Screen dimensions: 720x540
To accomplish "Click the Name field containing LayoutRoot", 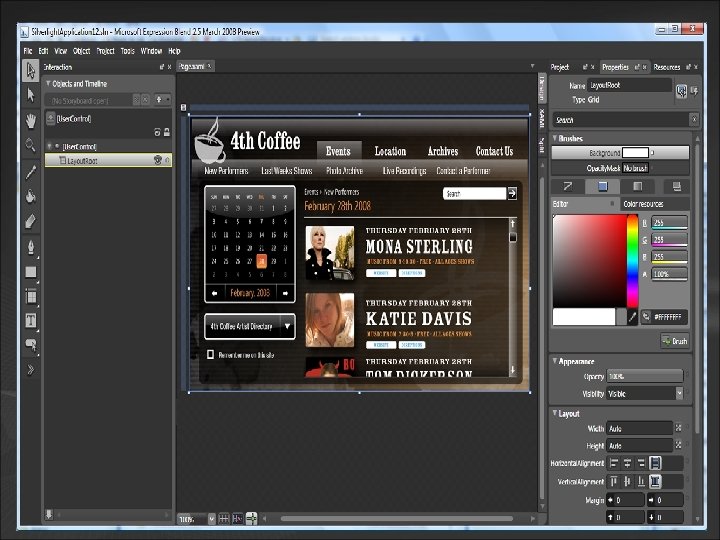I will coord(629,86).
